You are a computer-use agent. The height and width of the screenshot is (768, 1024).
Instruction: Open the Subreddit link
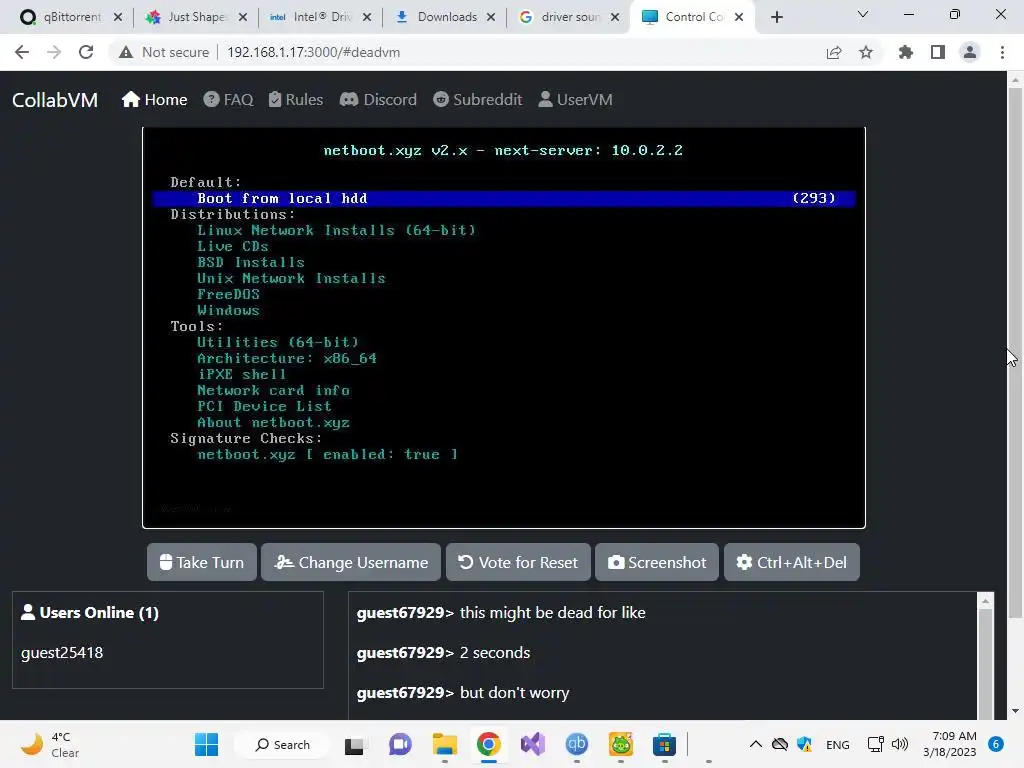pyautogui.click(x=477, y=100)
